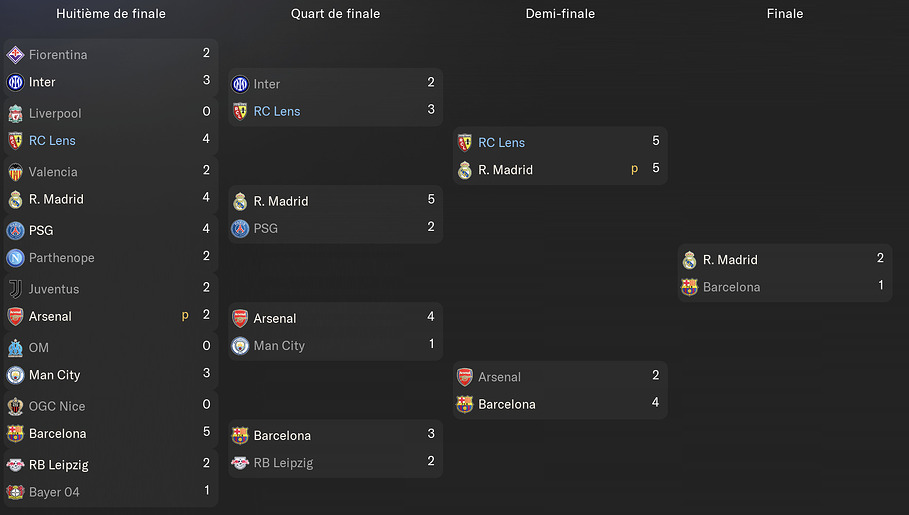Select the Demi-finale column header
This screenshot has width=909, height=515.
[560, 14]
